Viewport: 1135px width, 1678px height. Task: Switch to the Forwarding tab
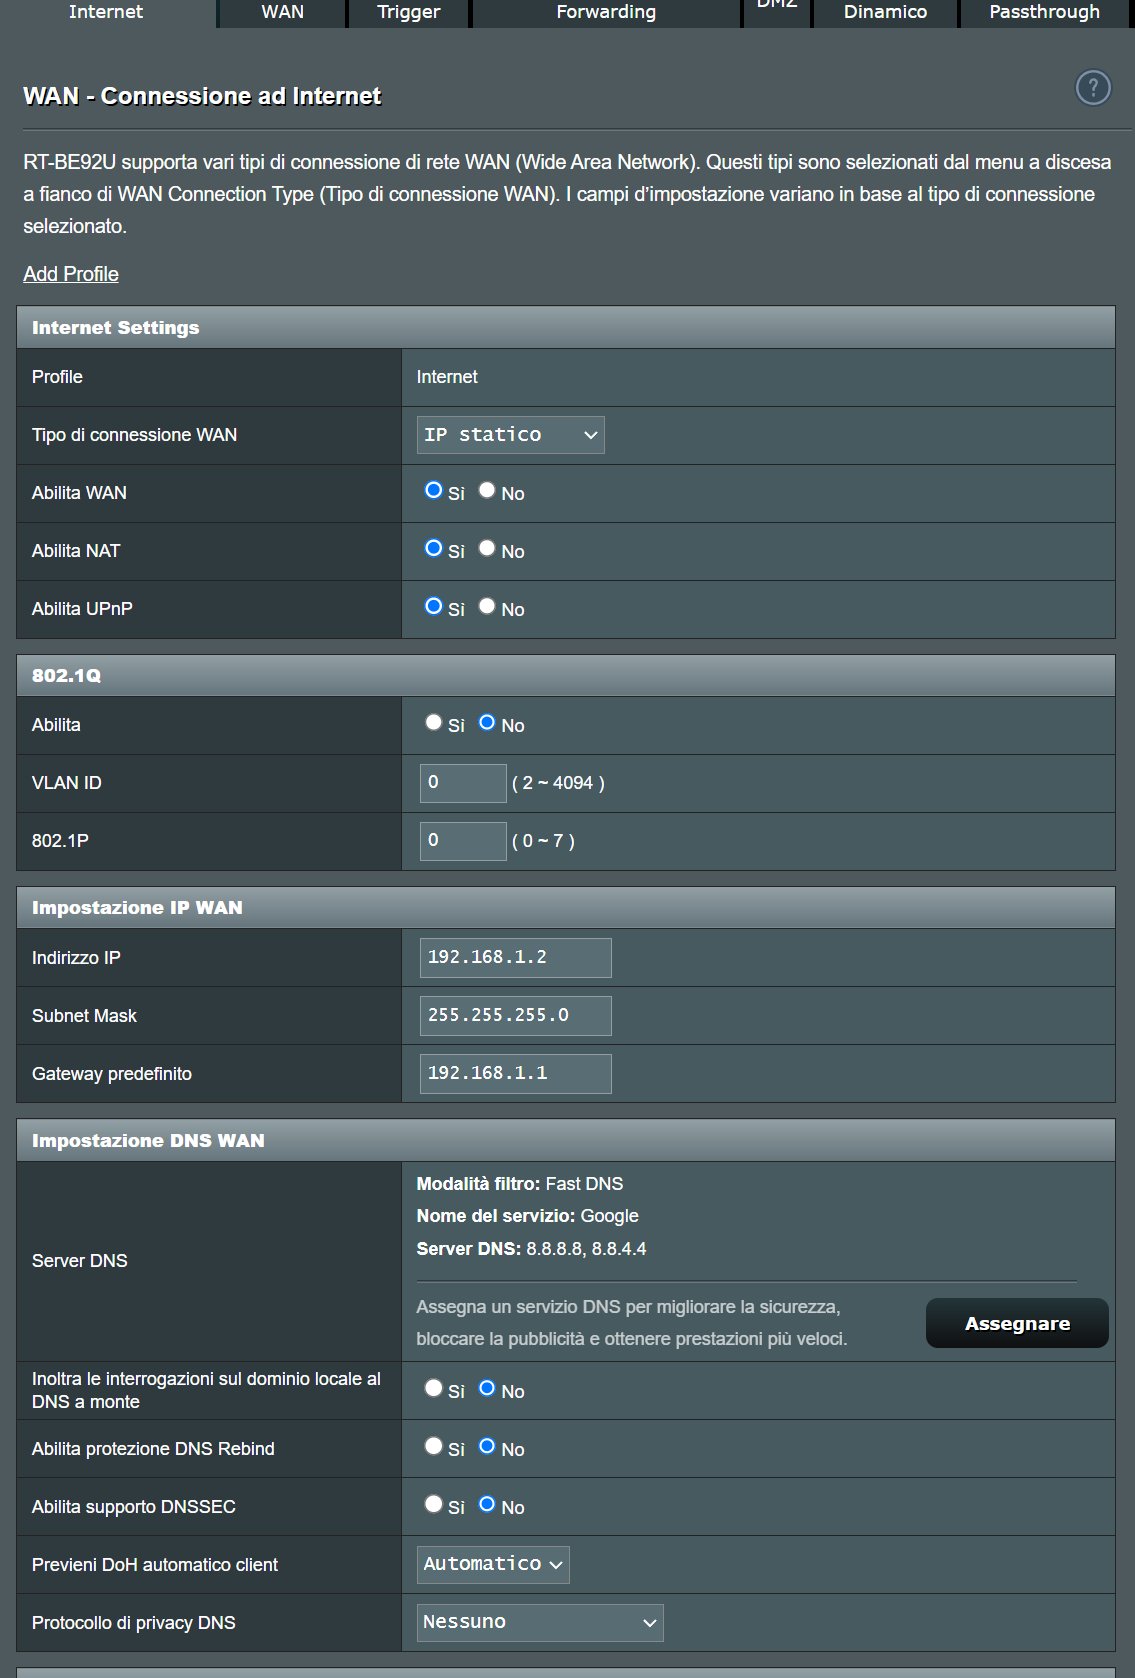[606, 13]
